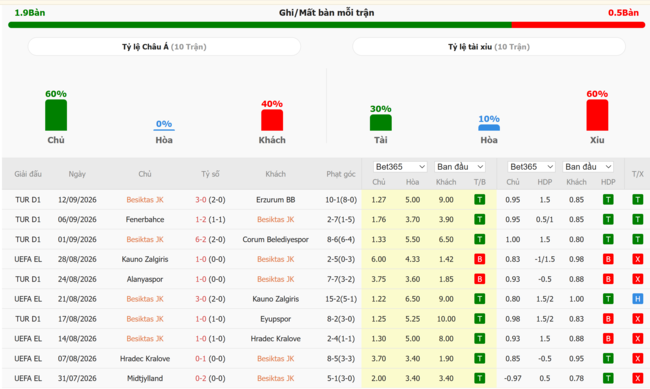Open Corum Belediyespor team link

[x=275, y=239]
